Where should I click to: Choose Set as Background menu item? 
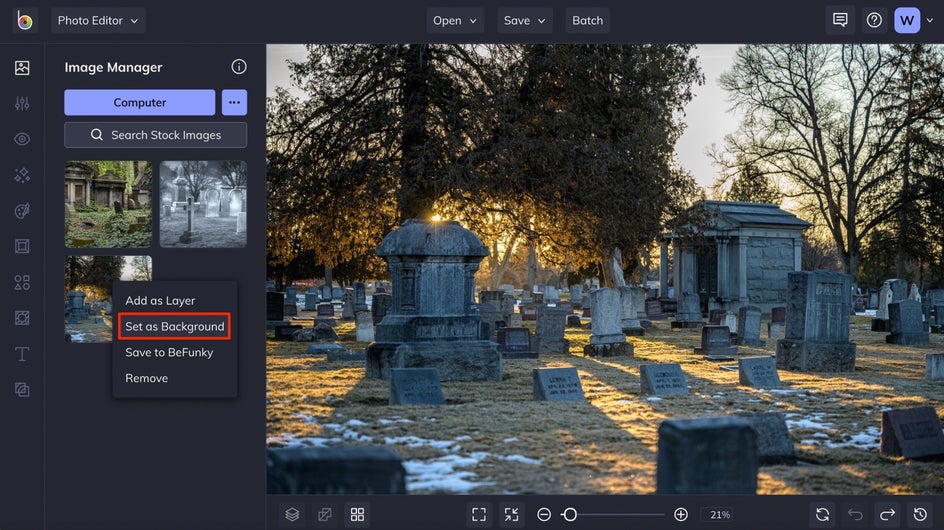click(175, 326)
